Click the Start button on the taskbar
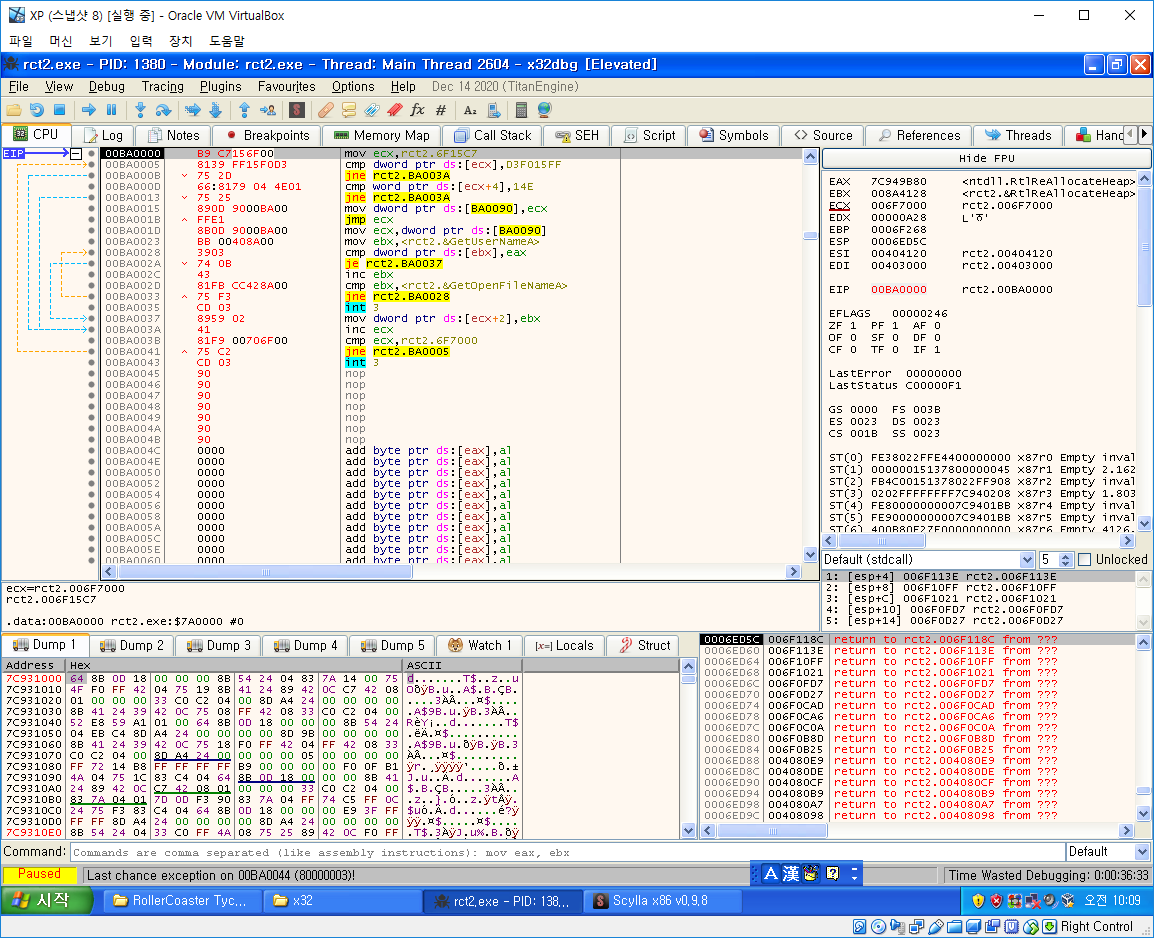This screenshot has width=1154, height=938. click(46, 900)
